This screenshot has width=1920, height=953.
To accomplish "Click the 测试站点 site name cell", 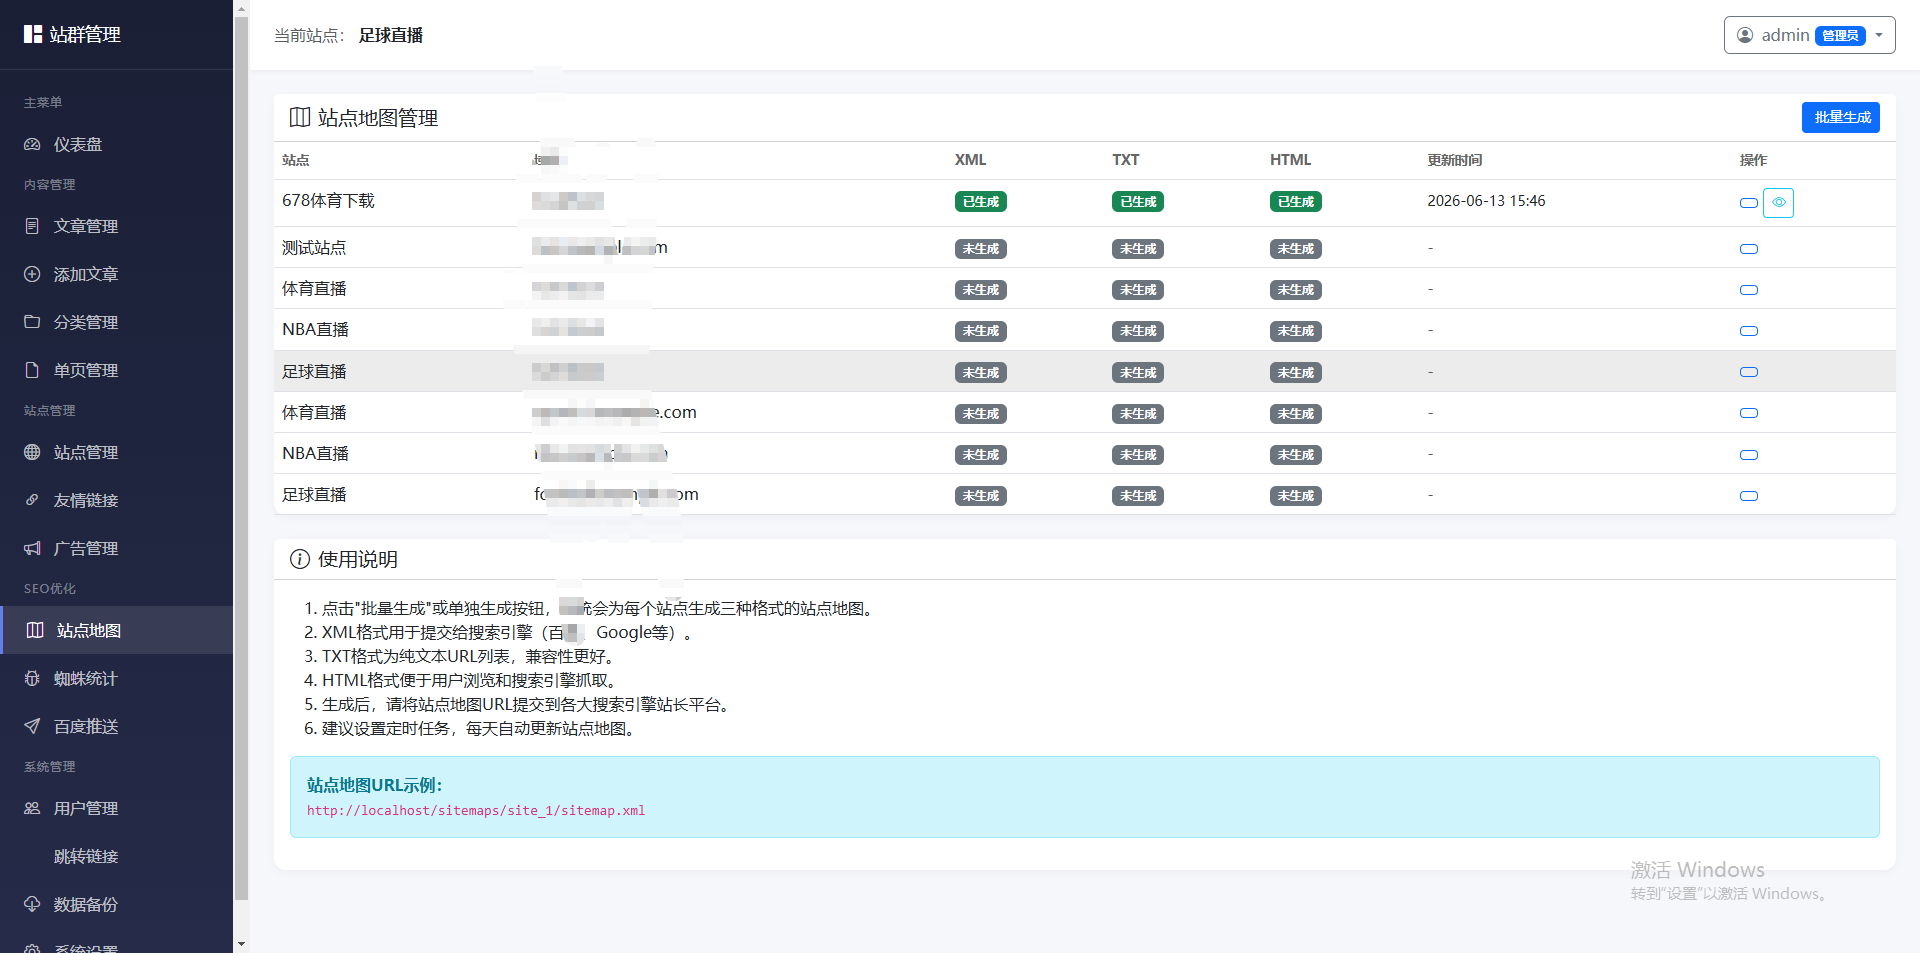I will (x=314, y=248).
